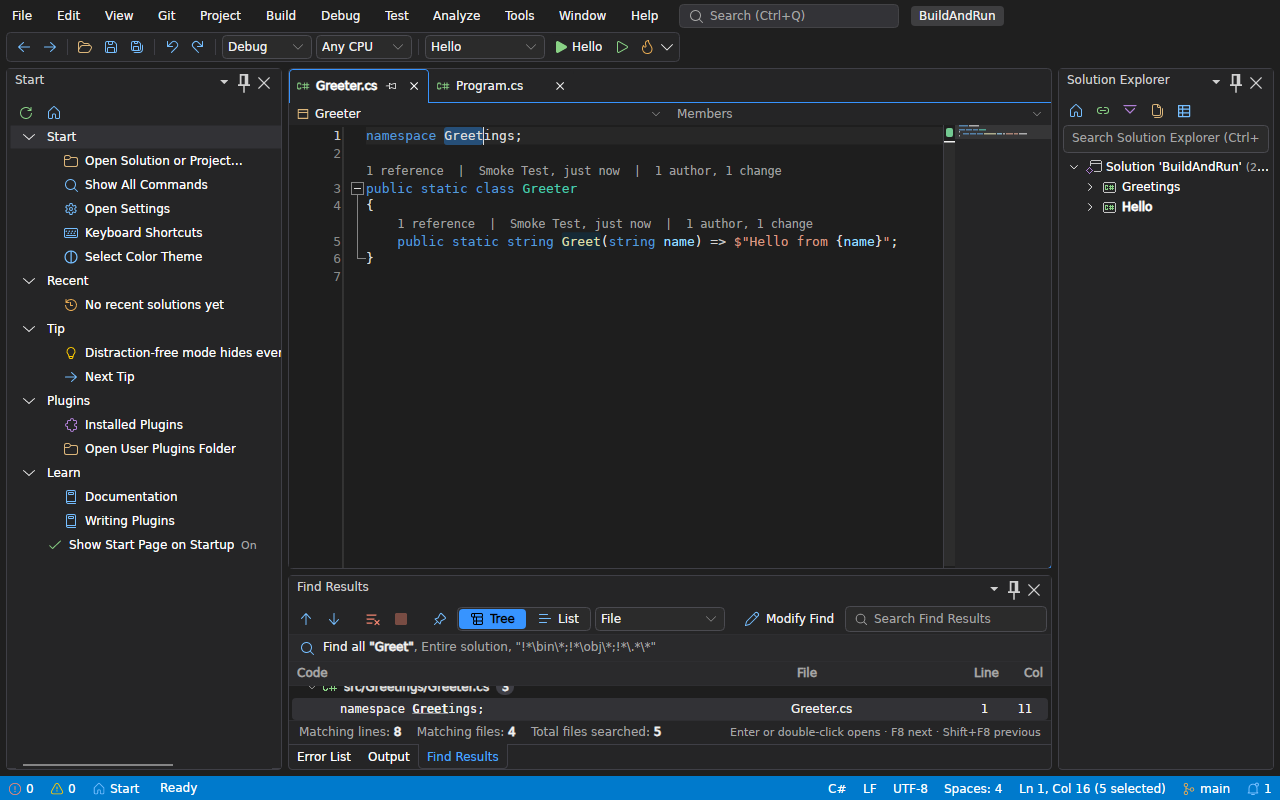The image size is (1280, 800).
Task: Open the Hello startup project dropdown
Action: click(485, 47)
